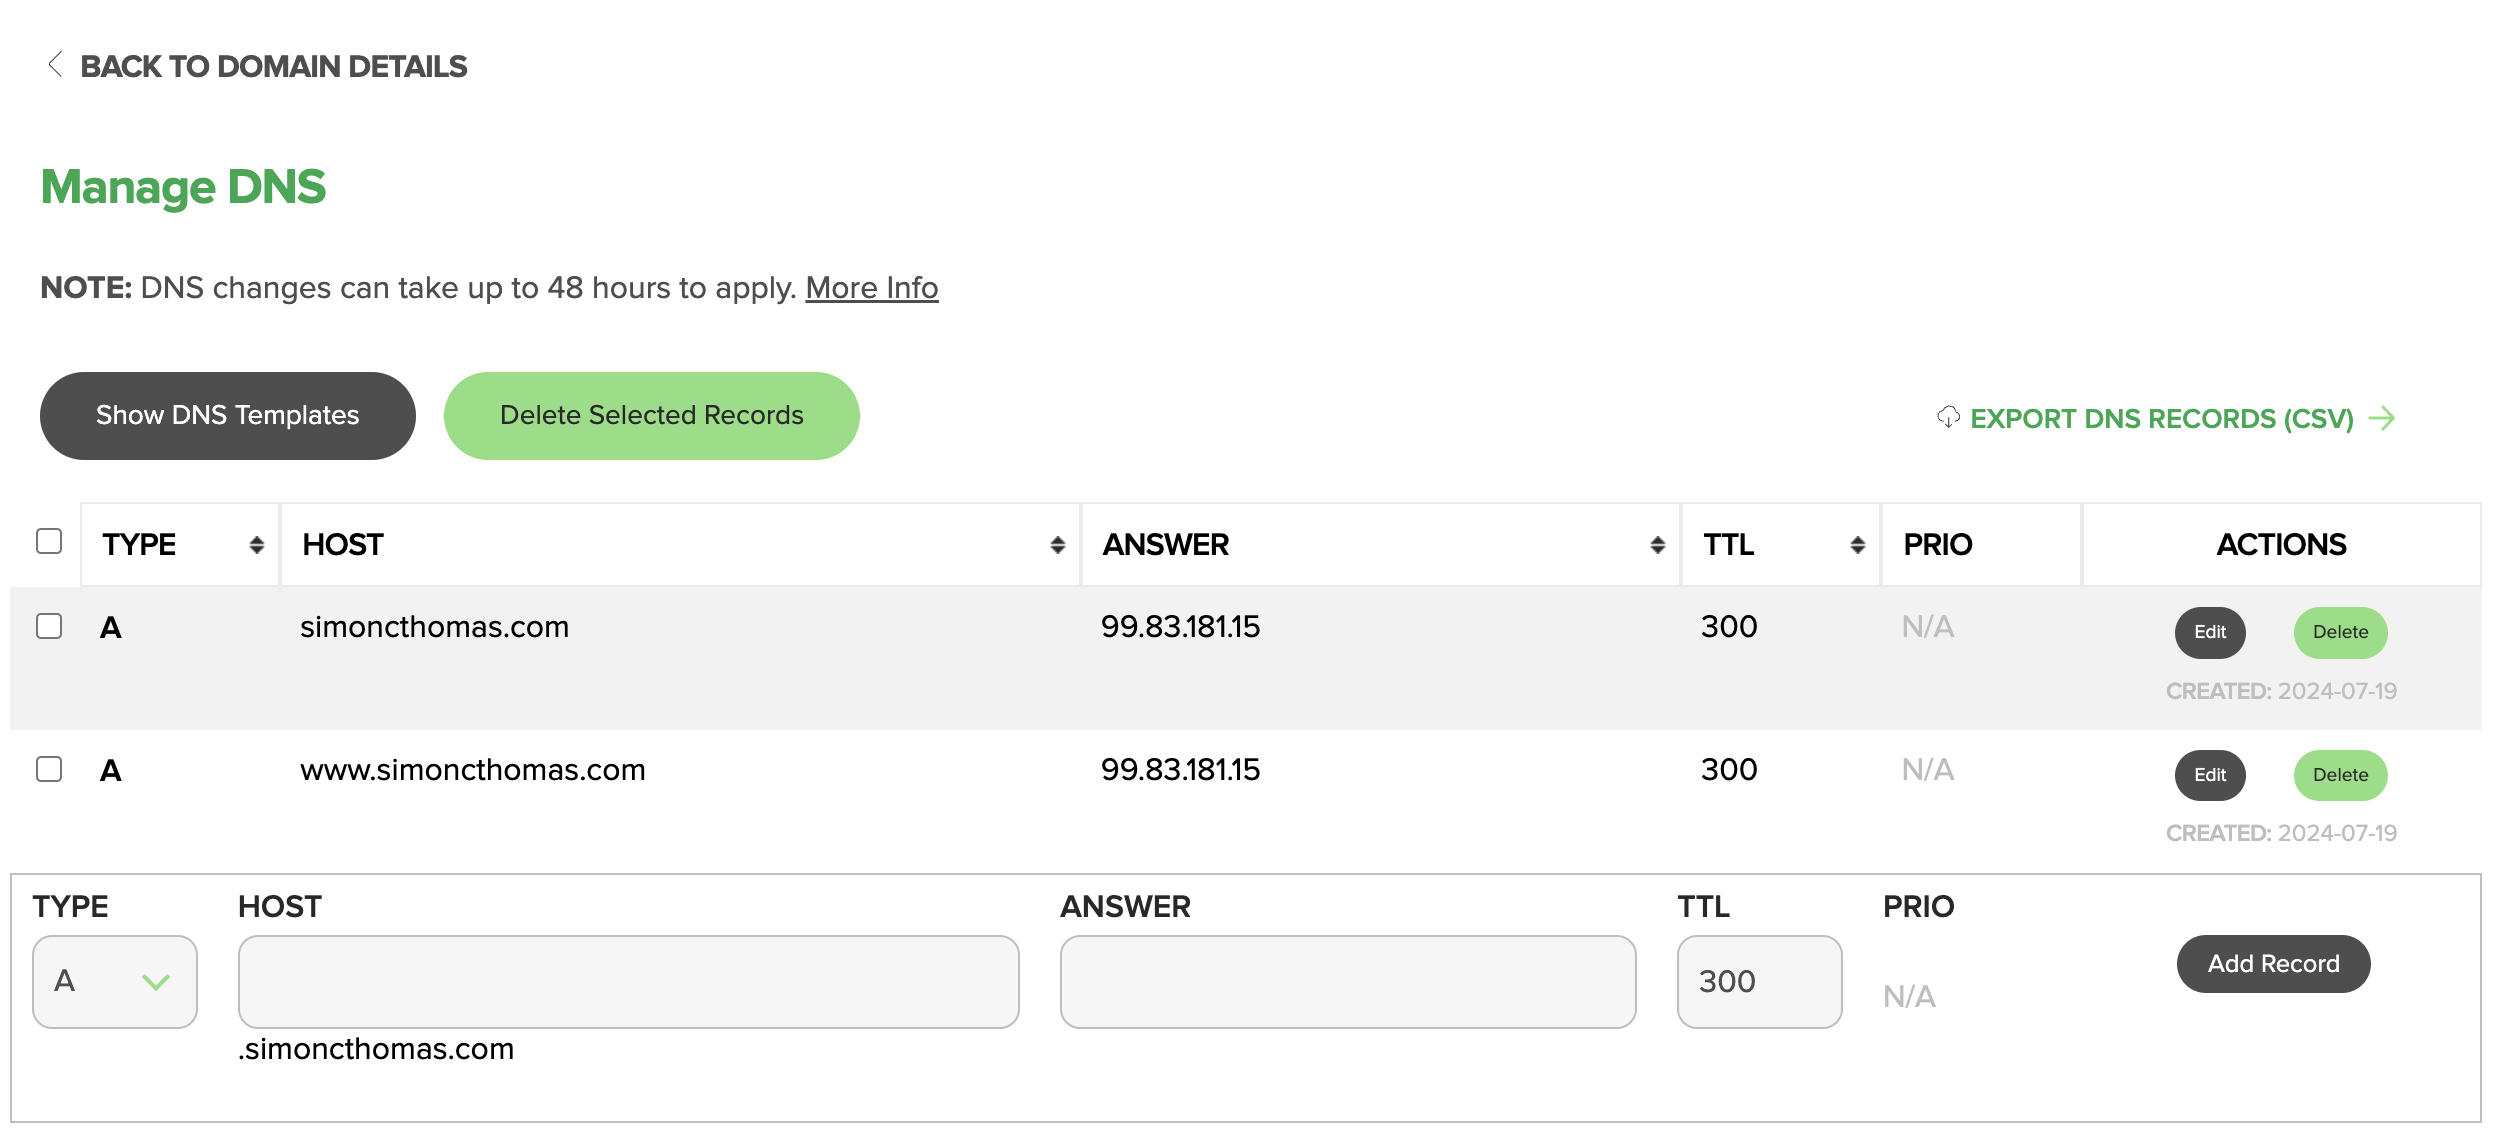This screenshot has height=1130, width=2500.
Task: Delete the www.simoncthomas.com A record
Action: coord(2339,775)
